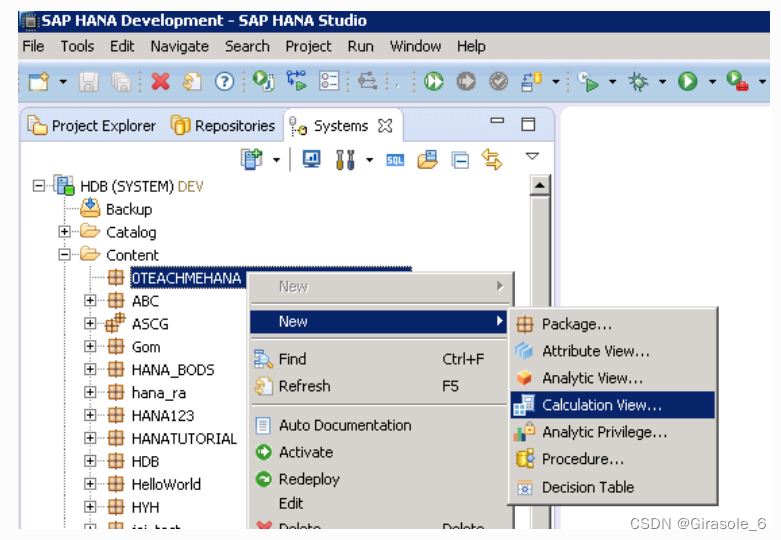Screen dimensions: 781x540
Task: Click the External Tools run icon with toolbox
Action: [737, 81]
